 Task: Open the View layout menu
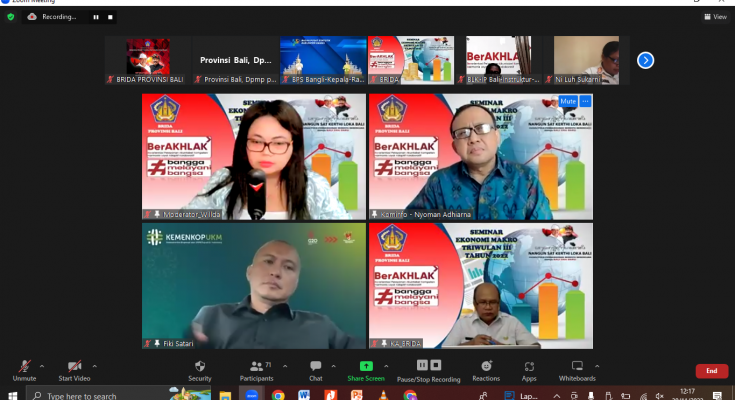pos(715,16)
